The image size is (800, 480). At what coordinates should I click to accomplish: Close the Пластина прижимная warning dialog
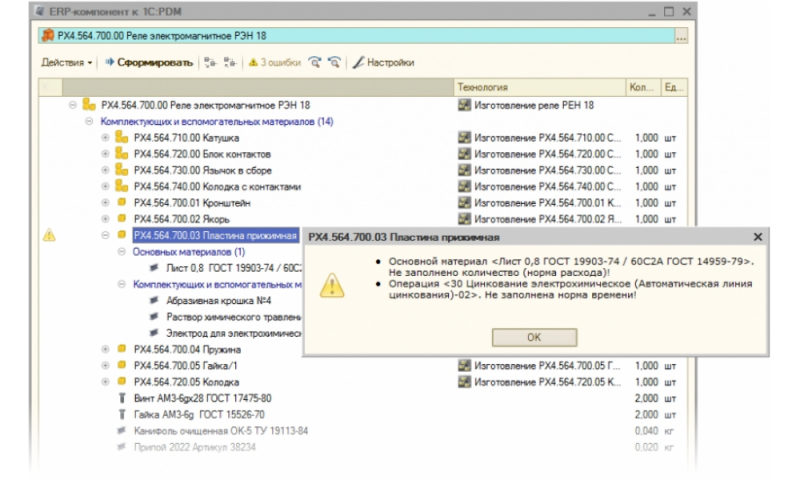(x=757, y=237)
